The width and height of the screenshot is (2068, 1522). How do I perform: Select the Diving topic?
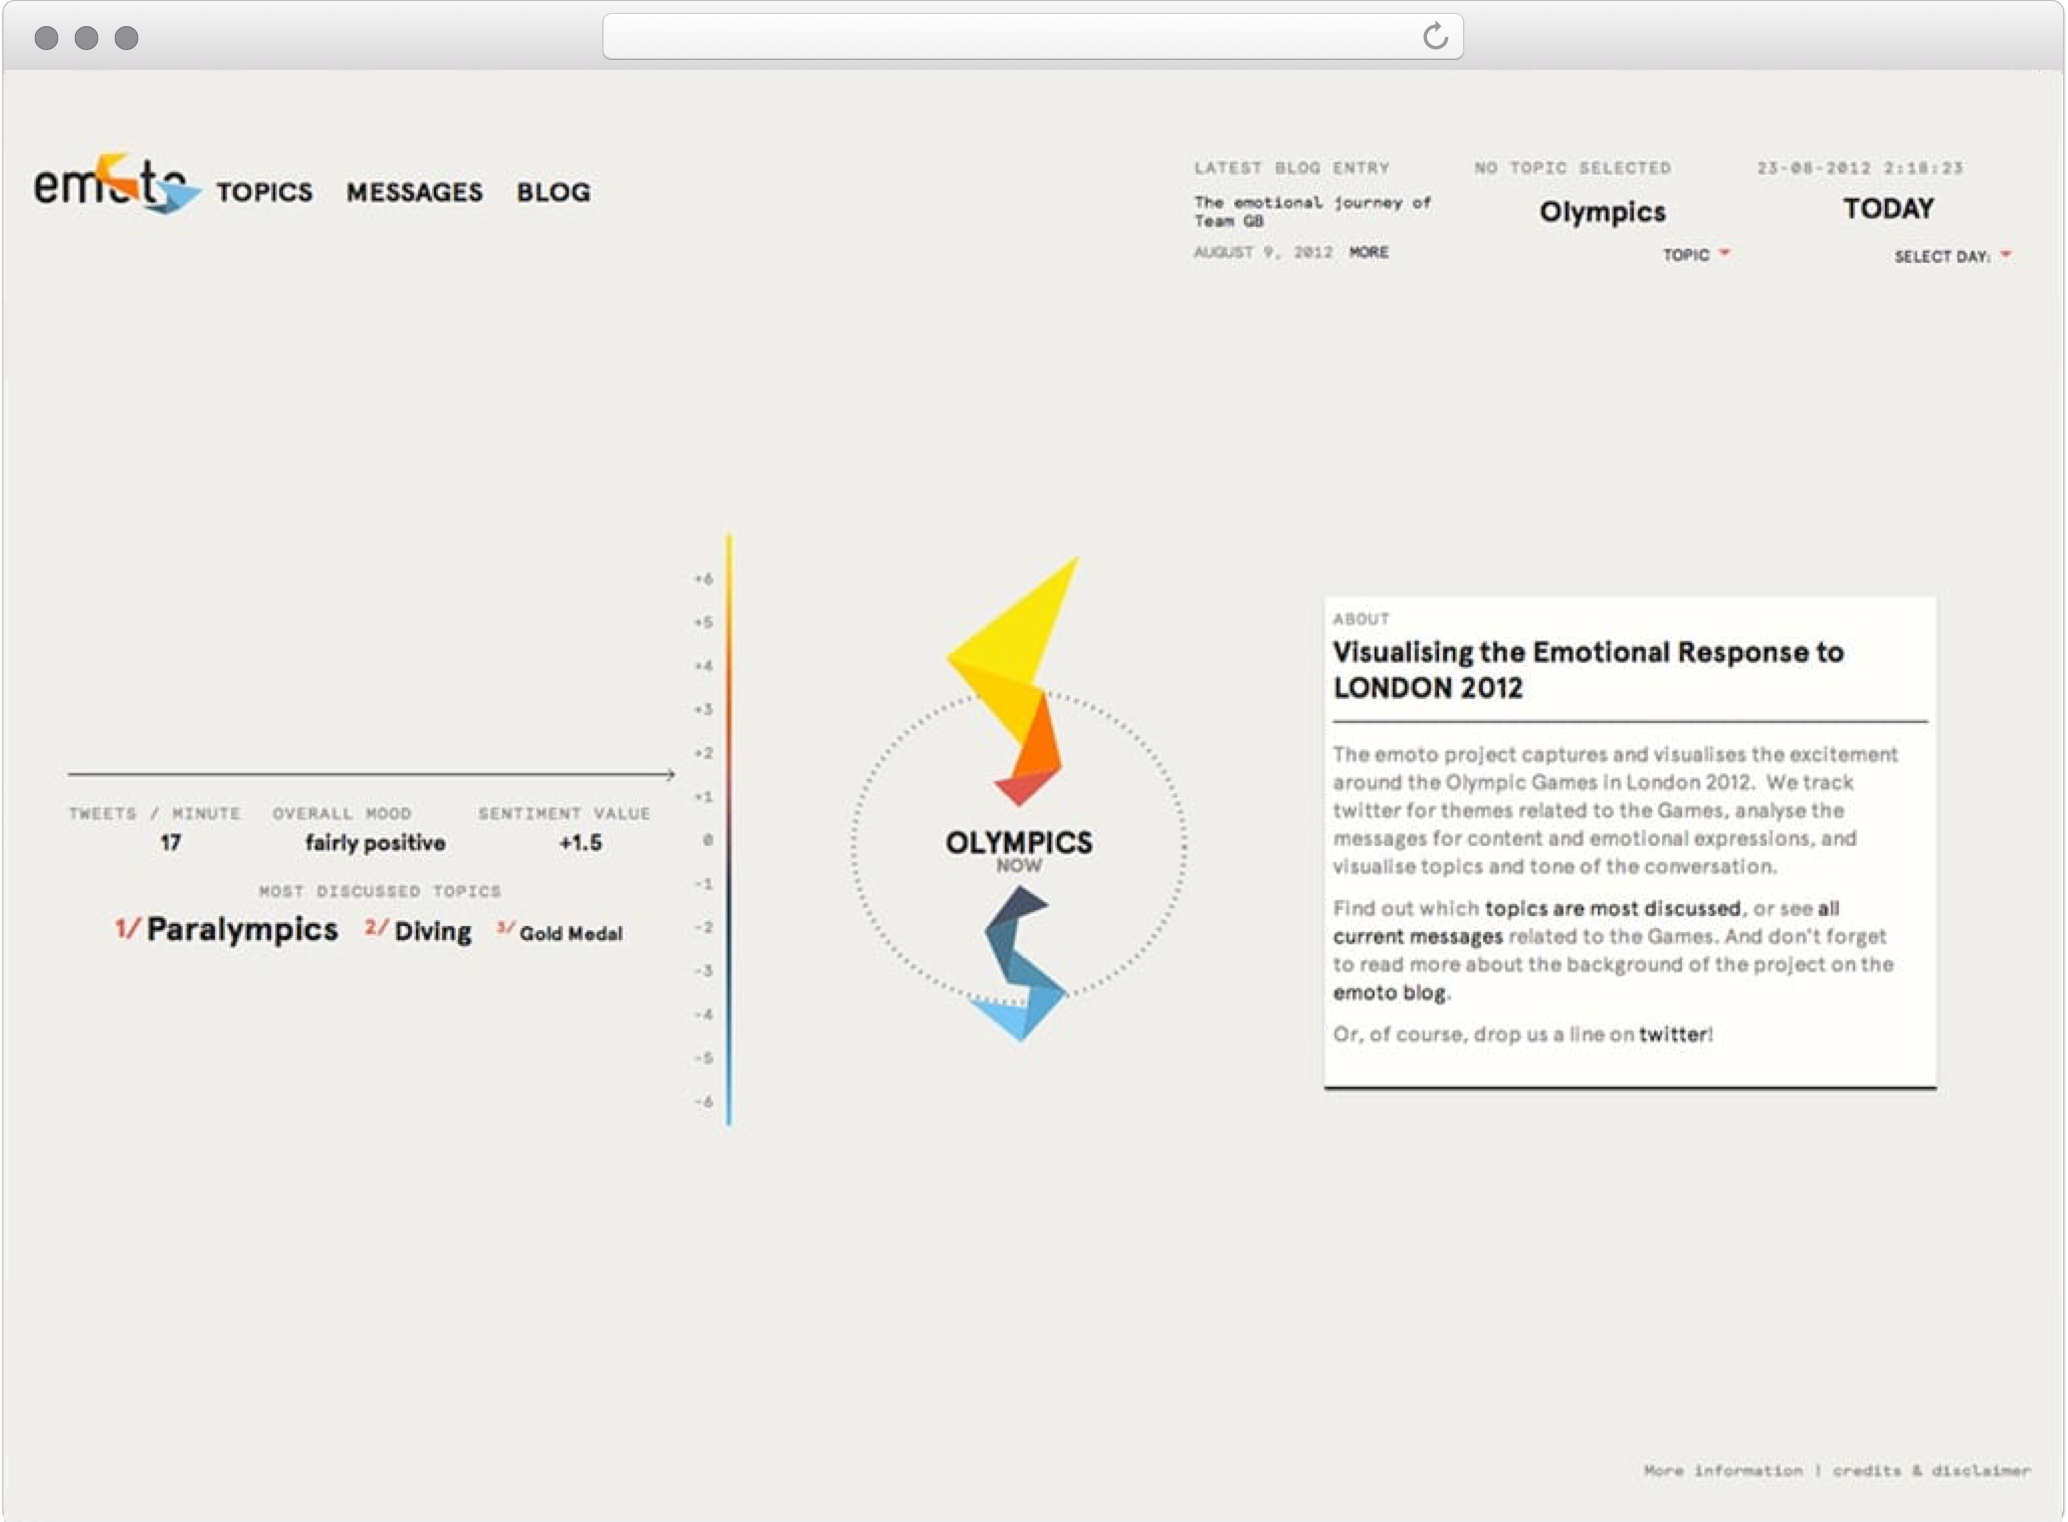[x=418, y=931]
